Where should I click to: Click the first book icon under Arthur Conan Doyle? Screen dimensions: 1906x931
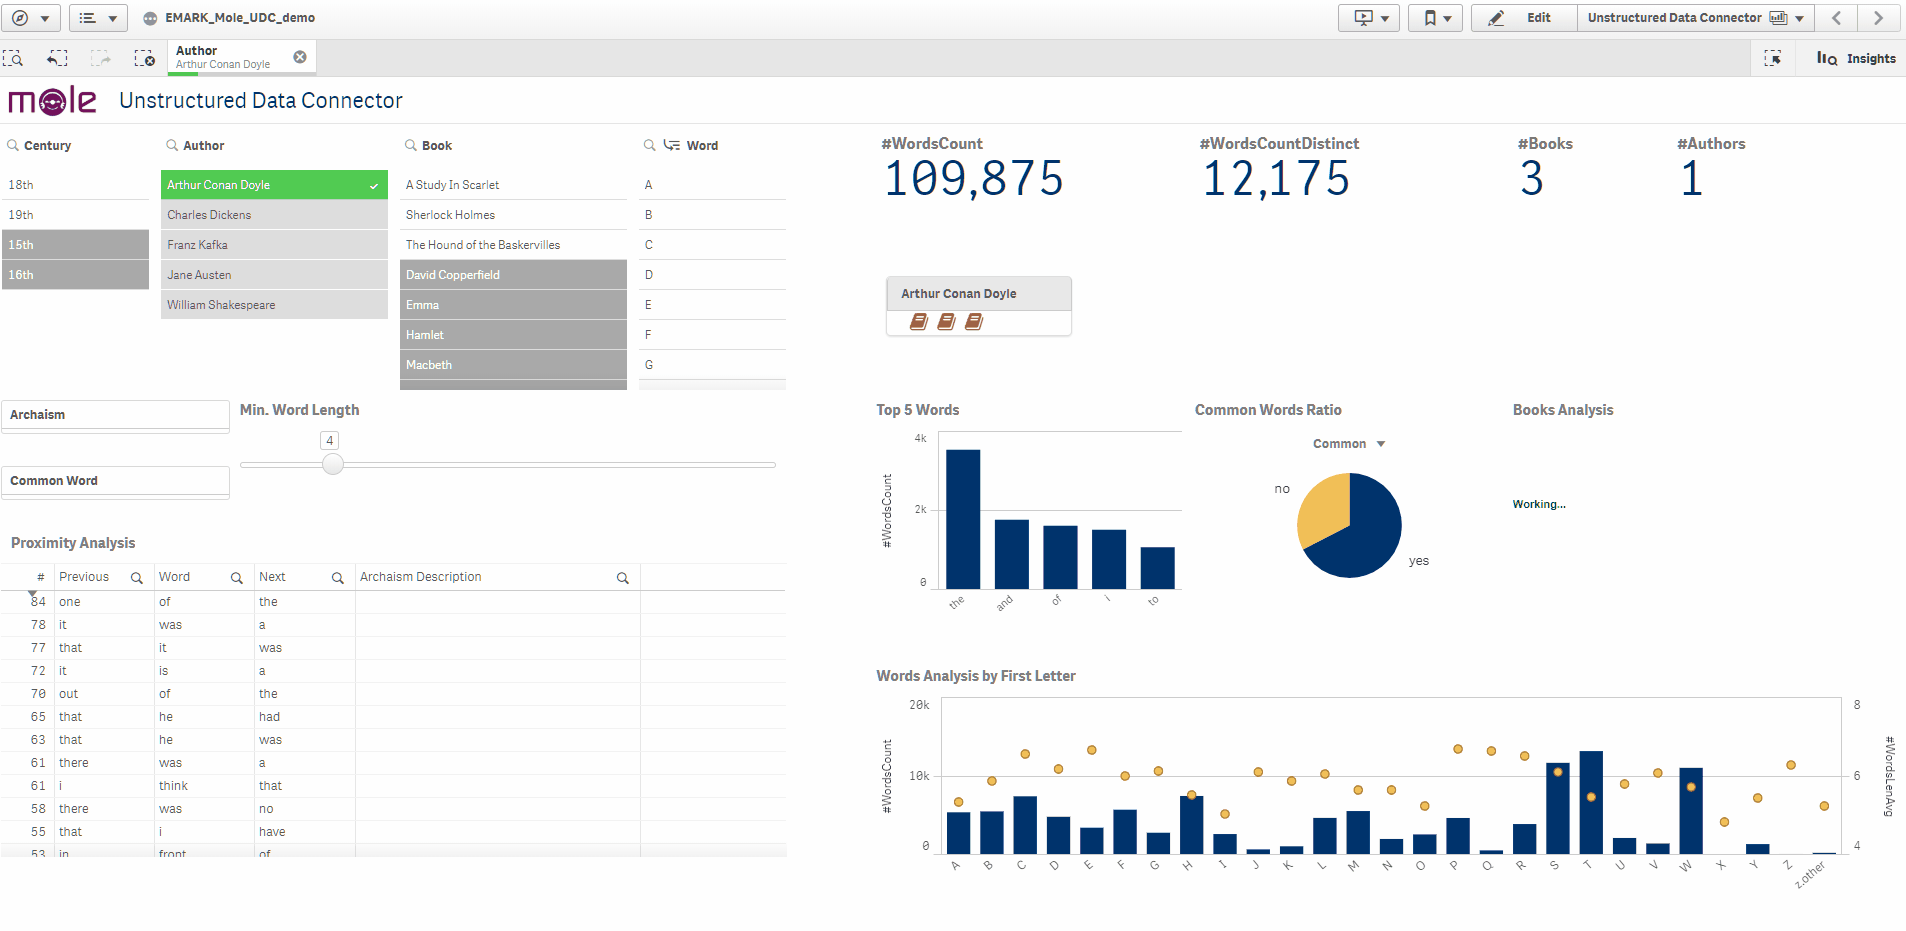[x=919, y=321]
